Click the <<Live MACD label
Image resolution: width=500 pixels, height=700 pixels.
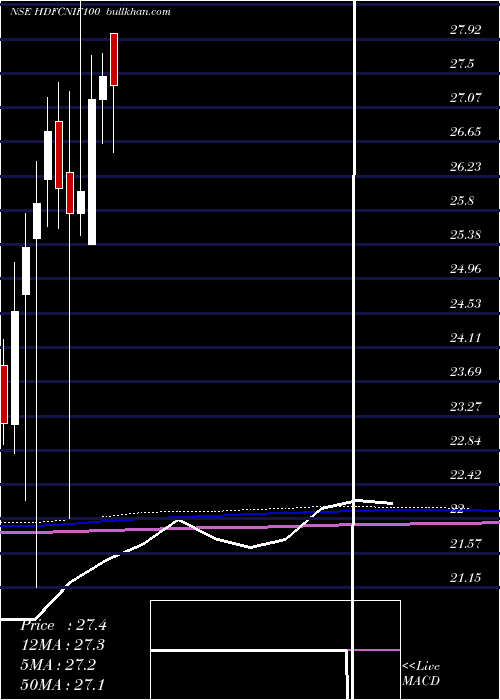click(x=421, y=673)
